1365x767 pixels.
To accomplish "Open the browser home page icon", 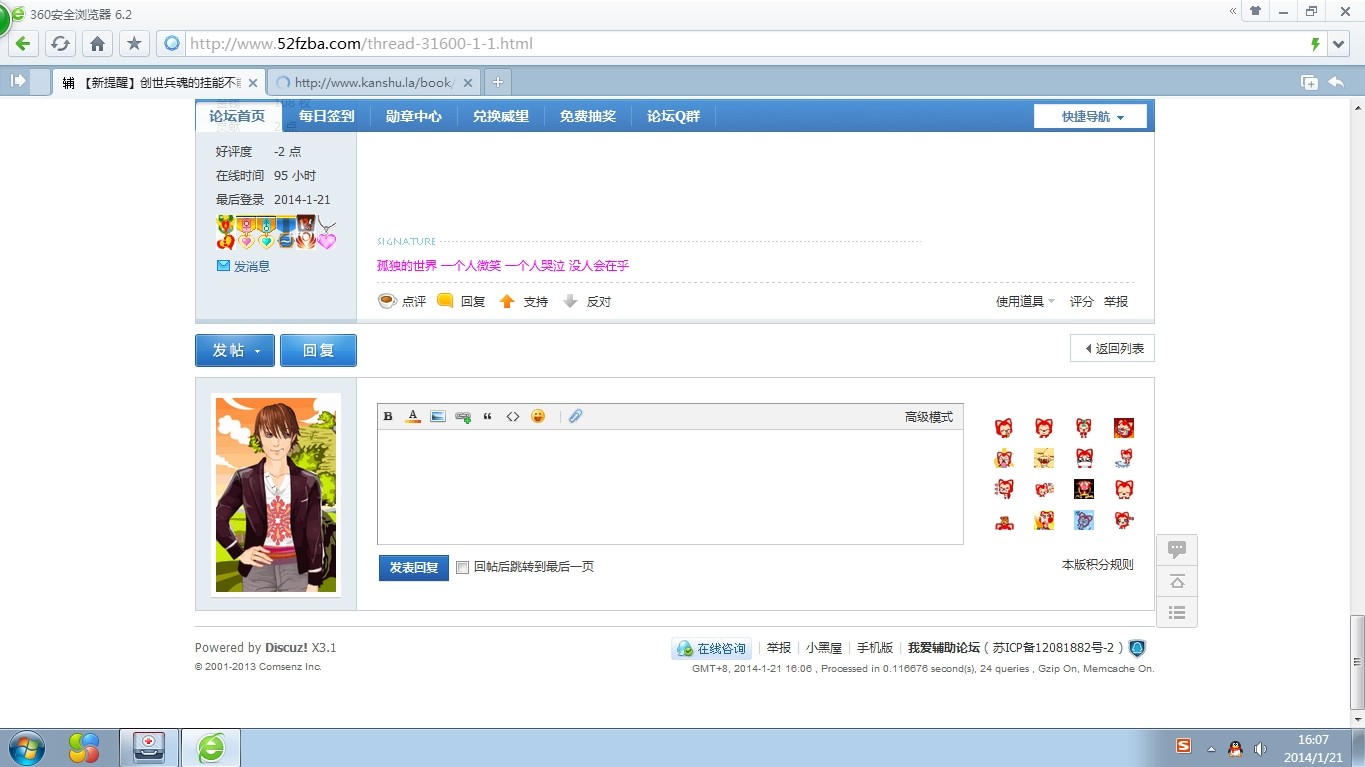I will [x=97, y=44].
